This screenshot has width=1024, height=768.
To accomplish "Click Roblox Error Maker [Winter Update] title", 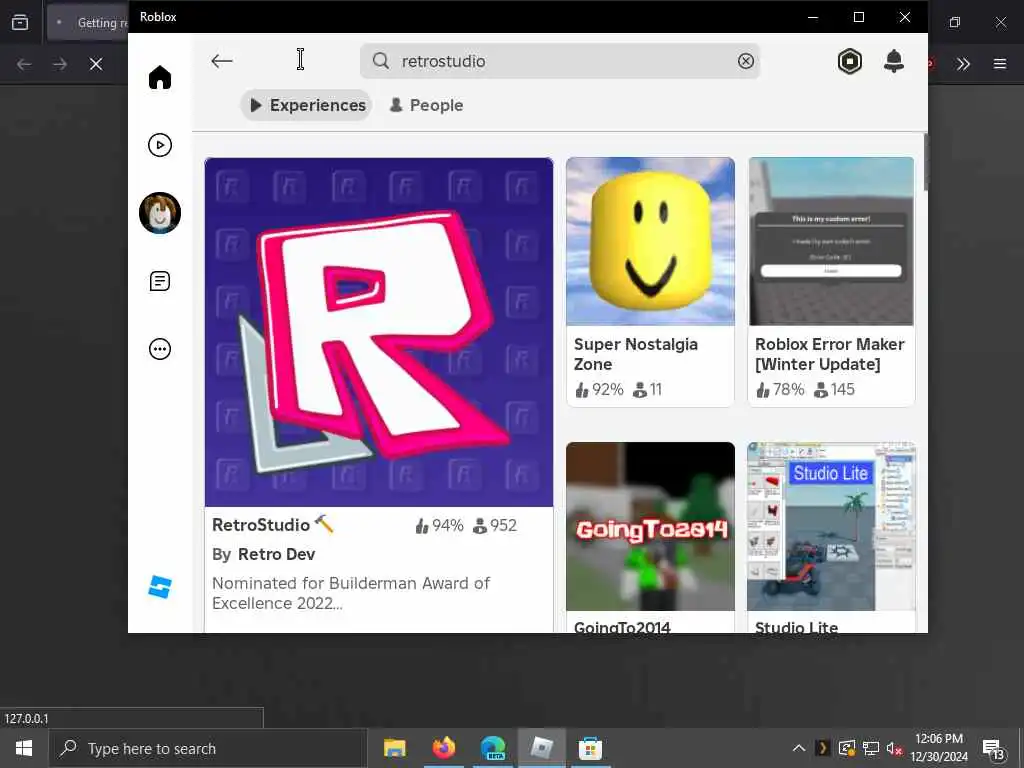I will pyautogui.click(x=829, y=354).
